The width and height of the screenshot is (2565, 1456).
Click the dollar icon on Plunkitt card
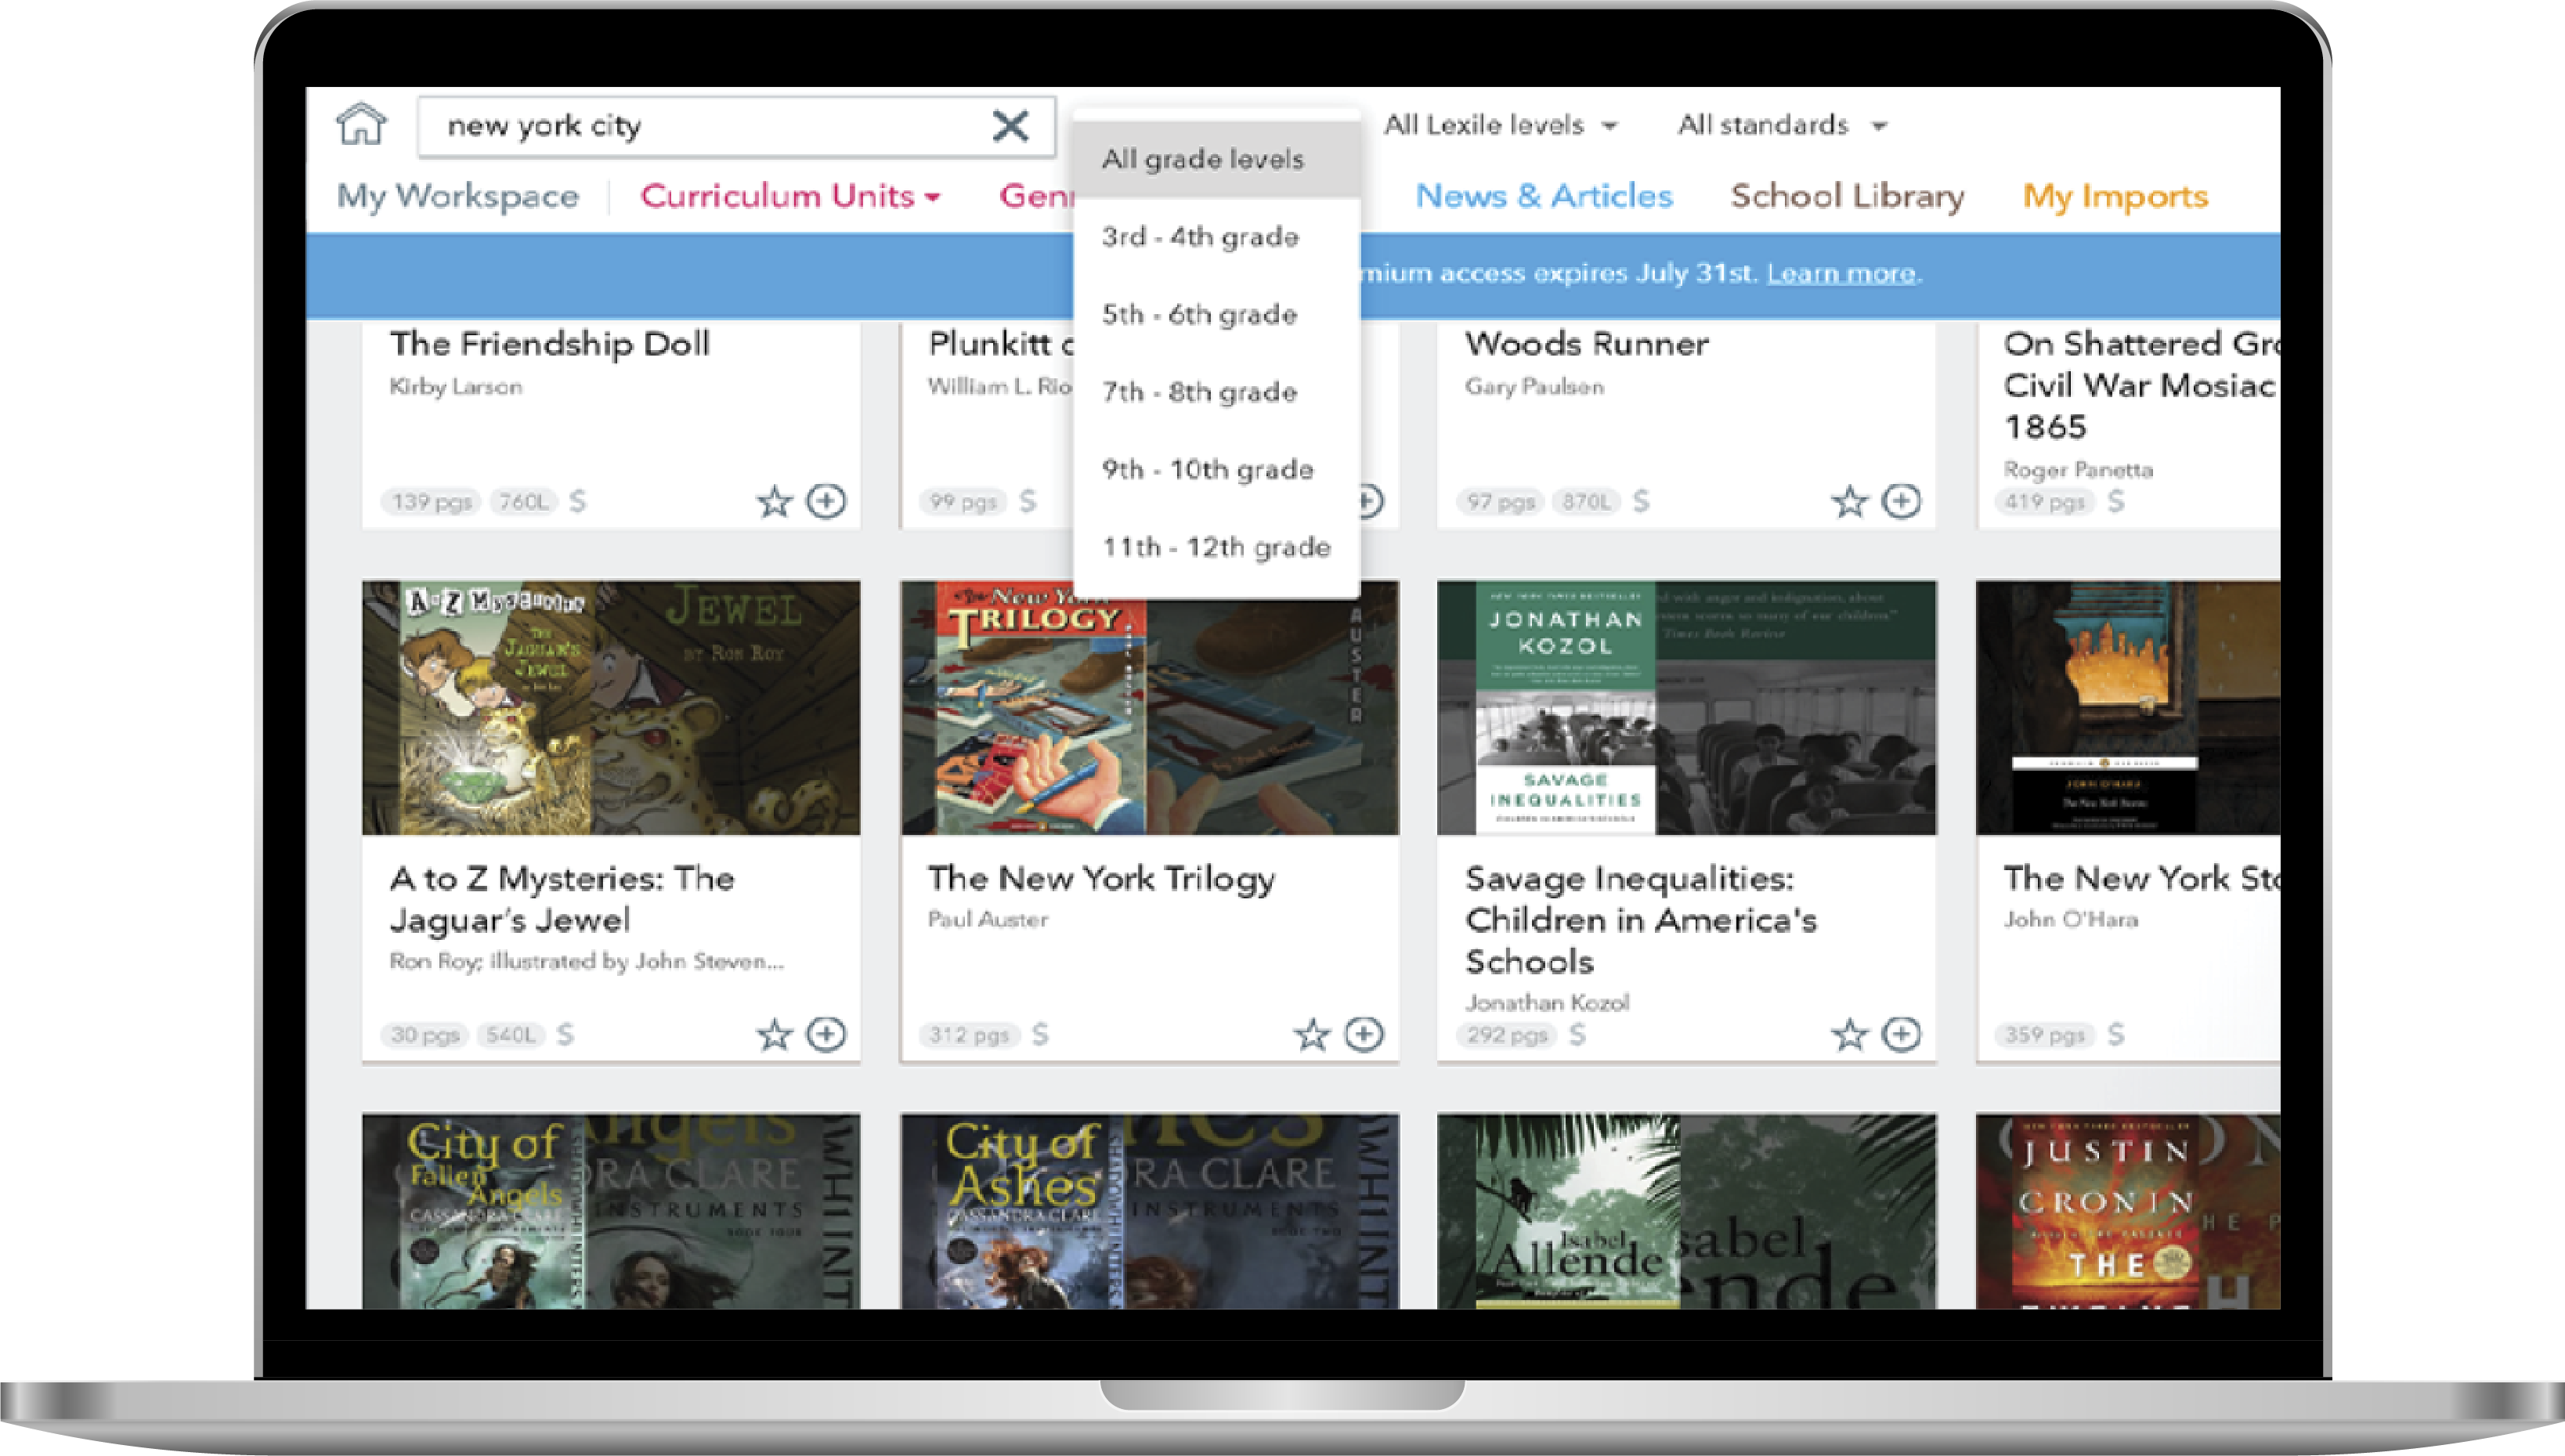[x=1028, y=501]
